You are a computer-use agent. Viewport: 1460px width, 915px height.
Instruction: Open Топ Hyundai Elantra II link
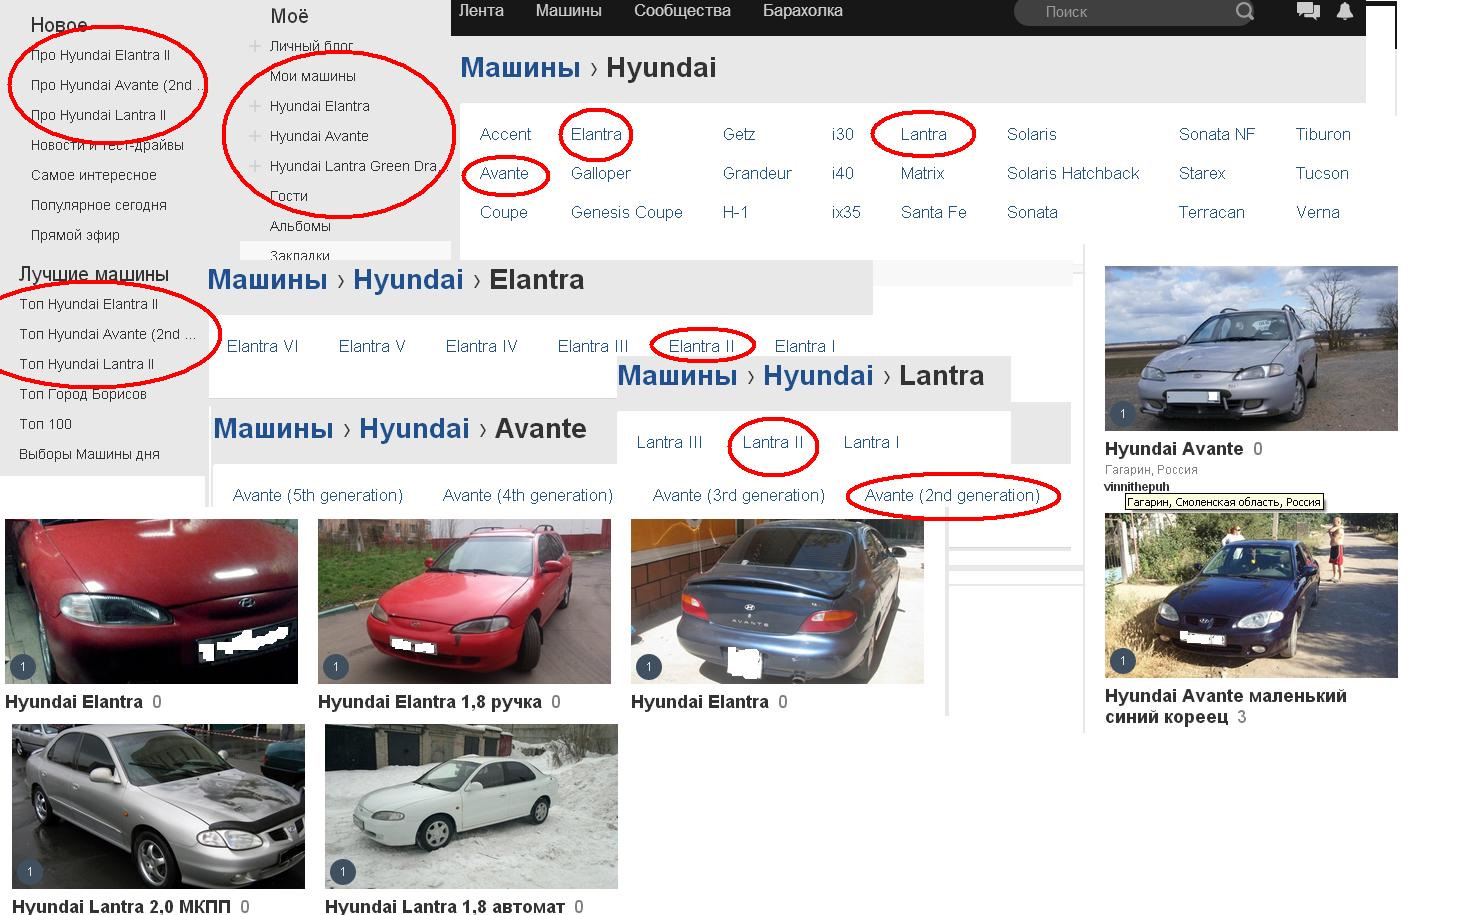[x=88, y=304]
